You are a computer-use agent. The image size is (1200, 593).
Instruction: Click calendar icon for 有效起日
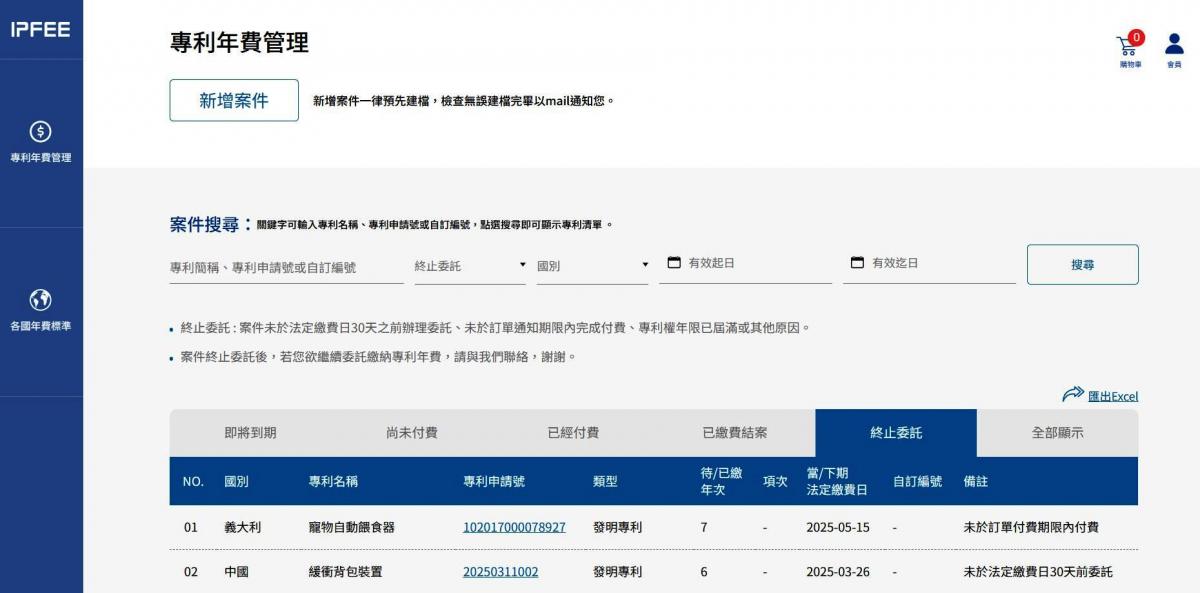pyautogui.click(x=674, y=263)
